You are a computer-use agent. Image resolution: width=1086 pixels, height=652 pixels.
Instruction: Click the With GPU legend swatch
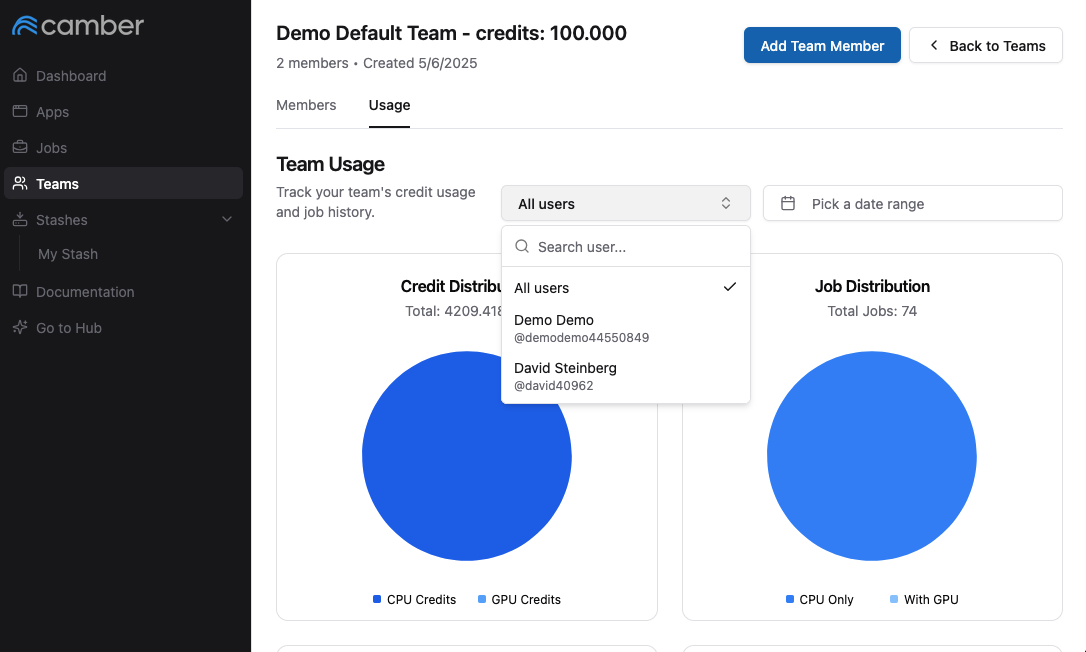(894, 599)
